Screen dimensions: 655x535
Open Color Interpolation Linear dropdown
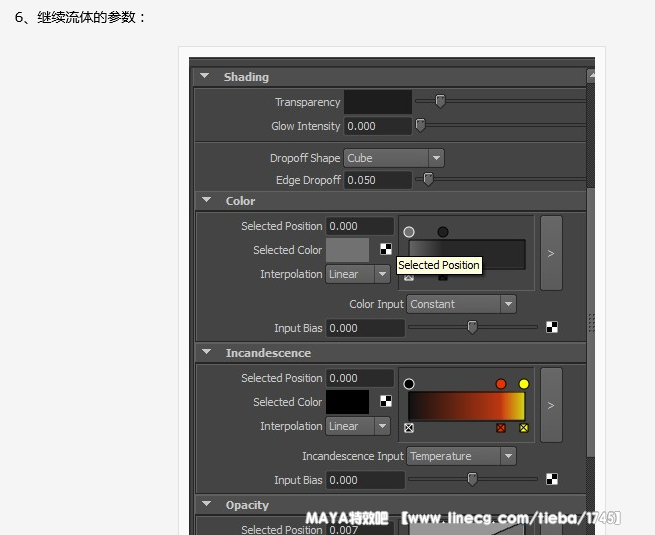click(358, 274)
